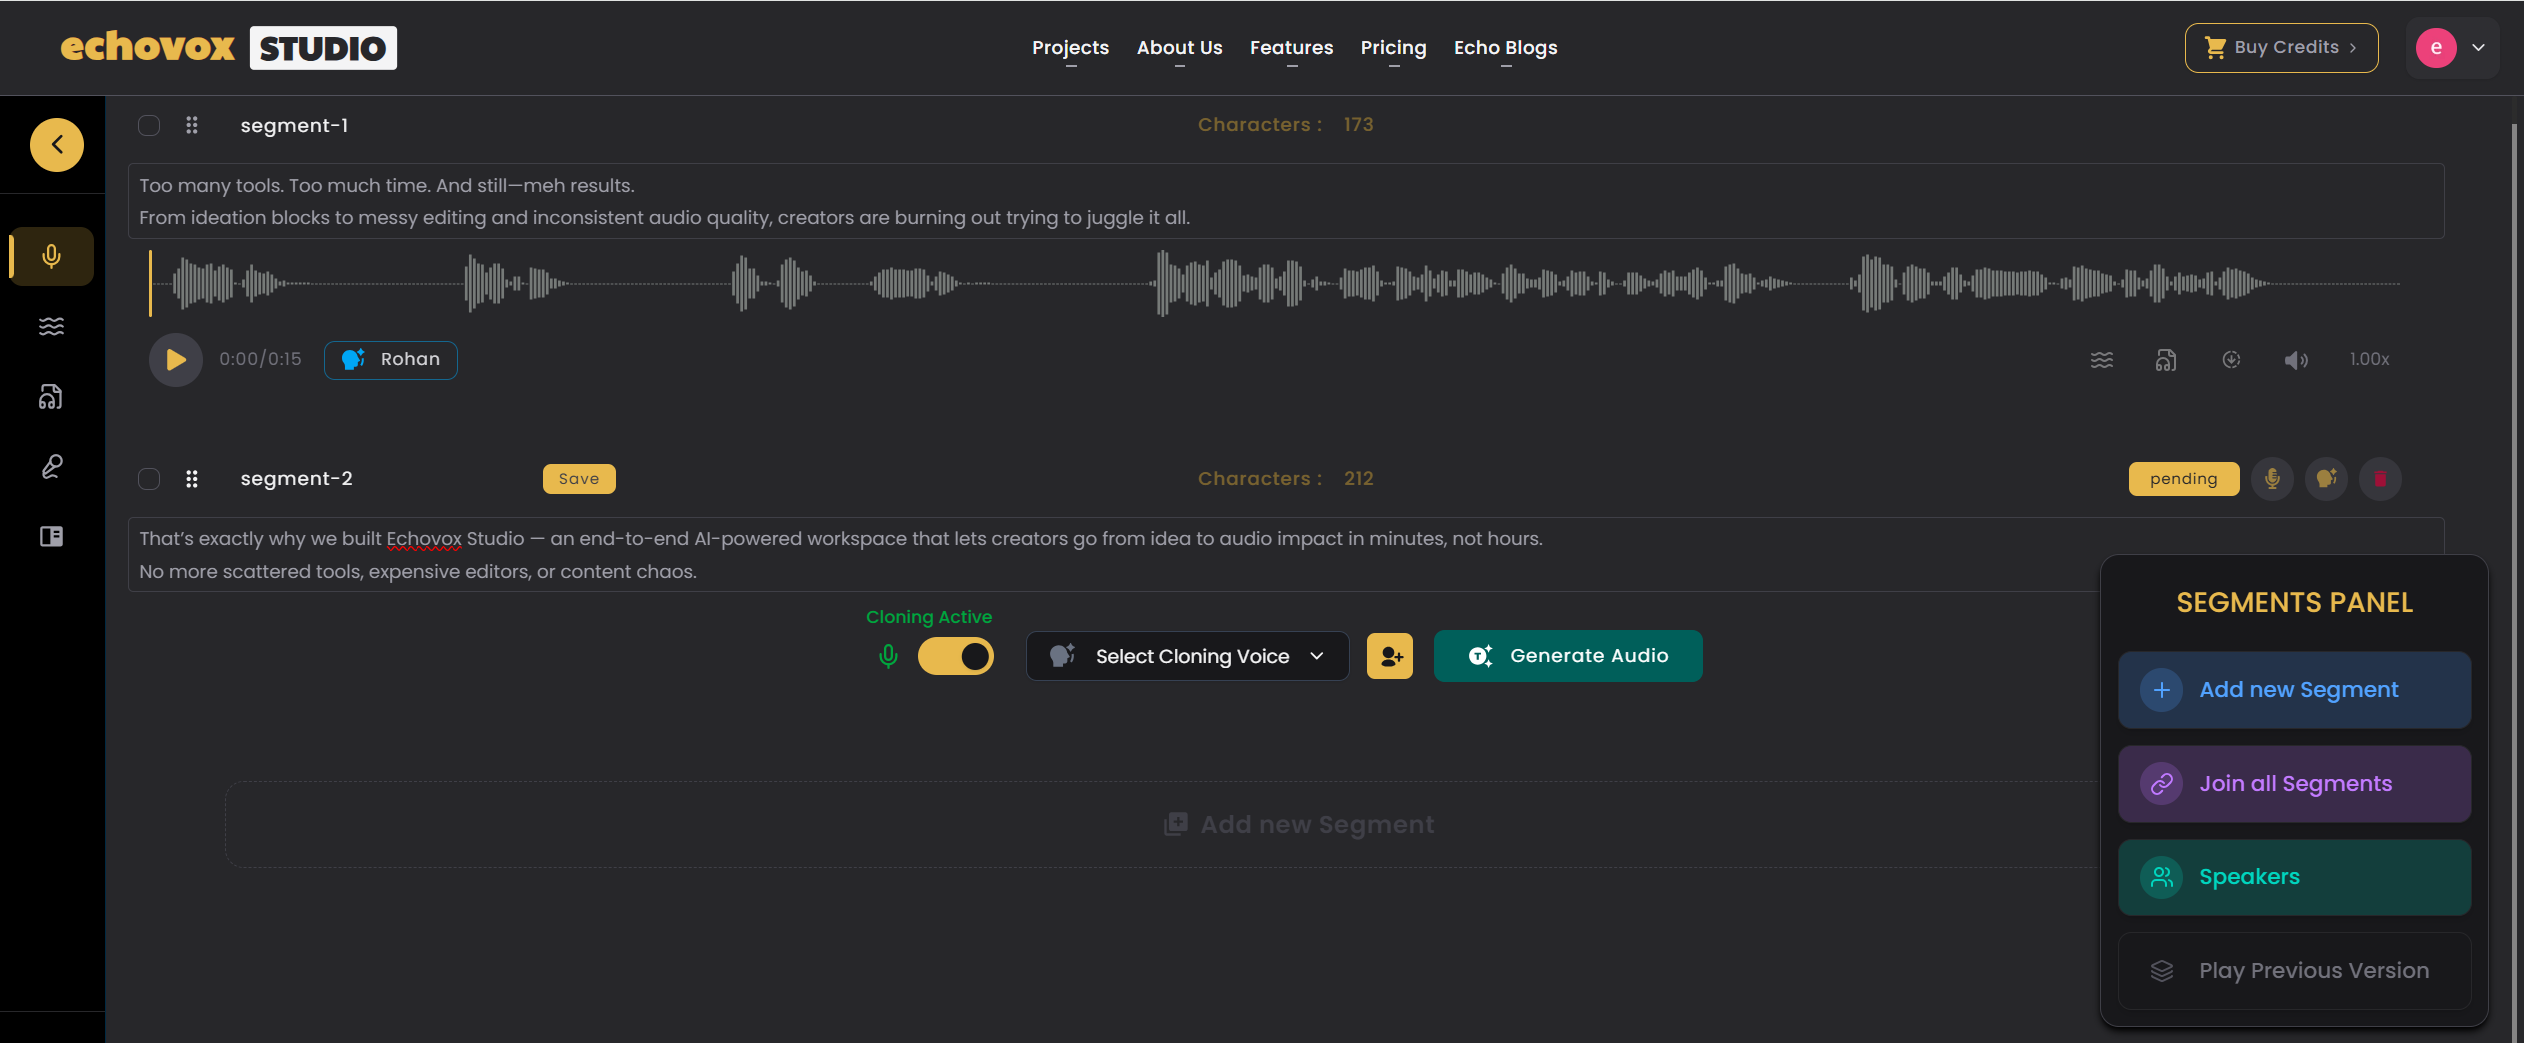Image resolution: width=2524 pixels, height=1043 pixels.
Task: Seek within segment-1 waveform
Action: coord(1275,284)
